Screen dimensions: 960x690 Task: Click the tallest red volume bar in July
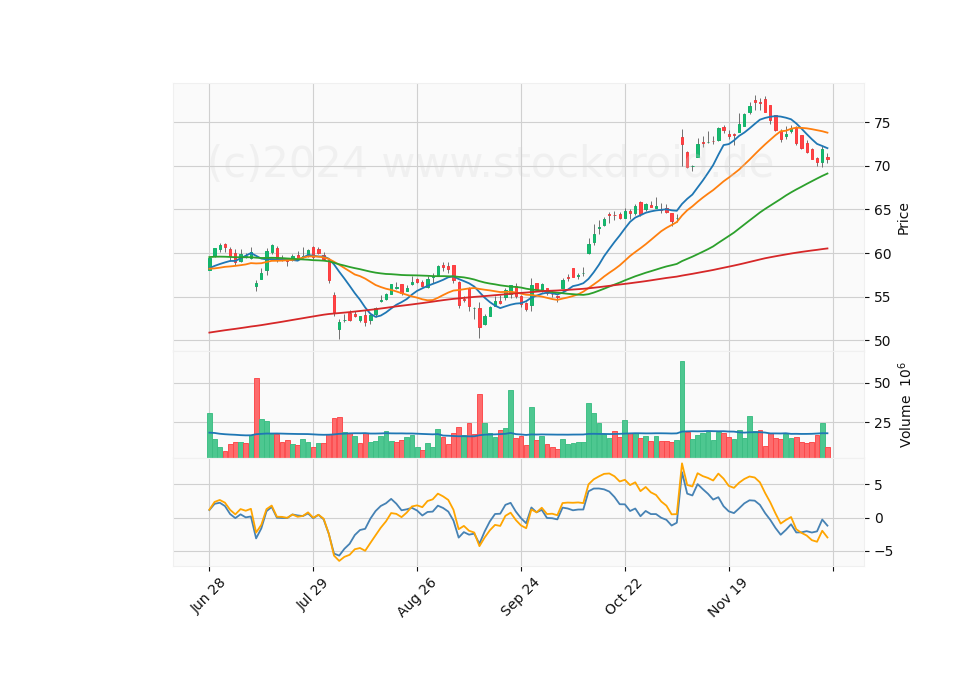click(257, 418)
